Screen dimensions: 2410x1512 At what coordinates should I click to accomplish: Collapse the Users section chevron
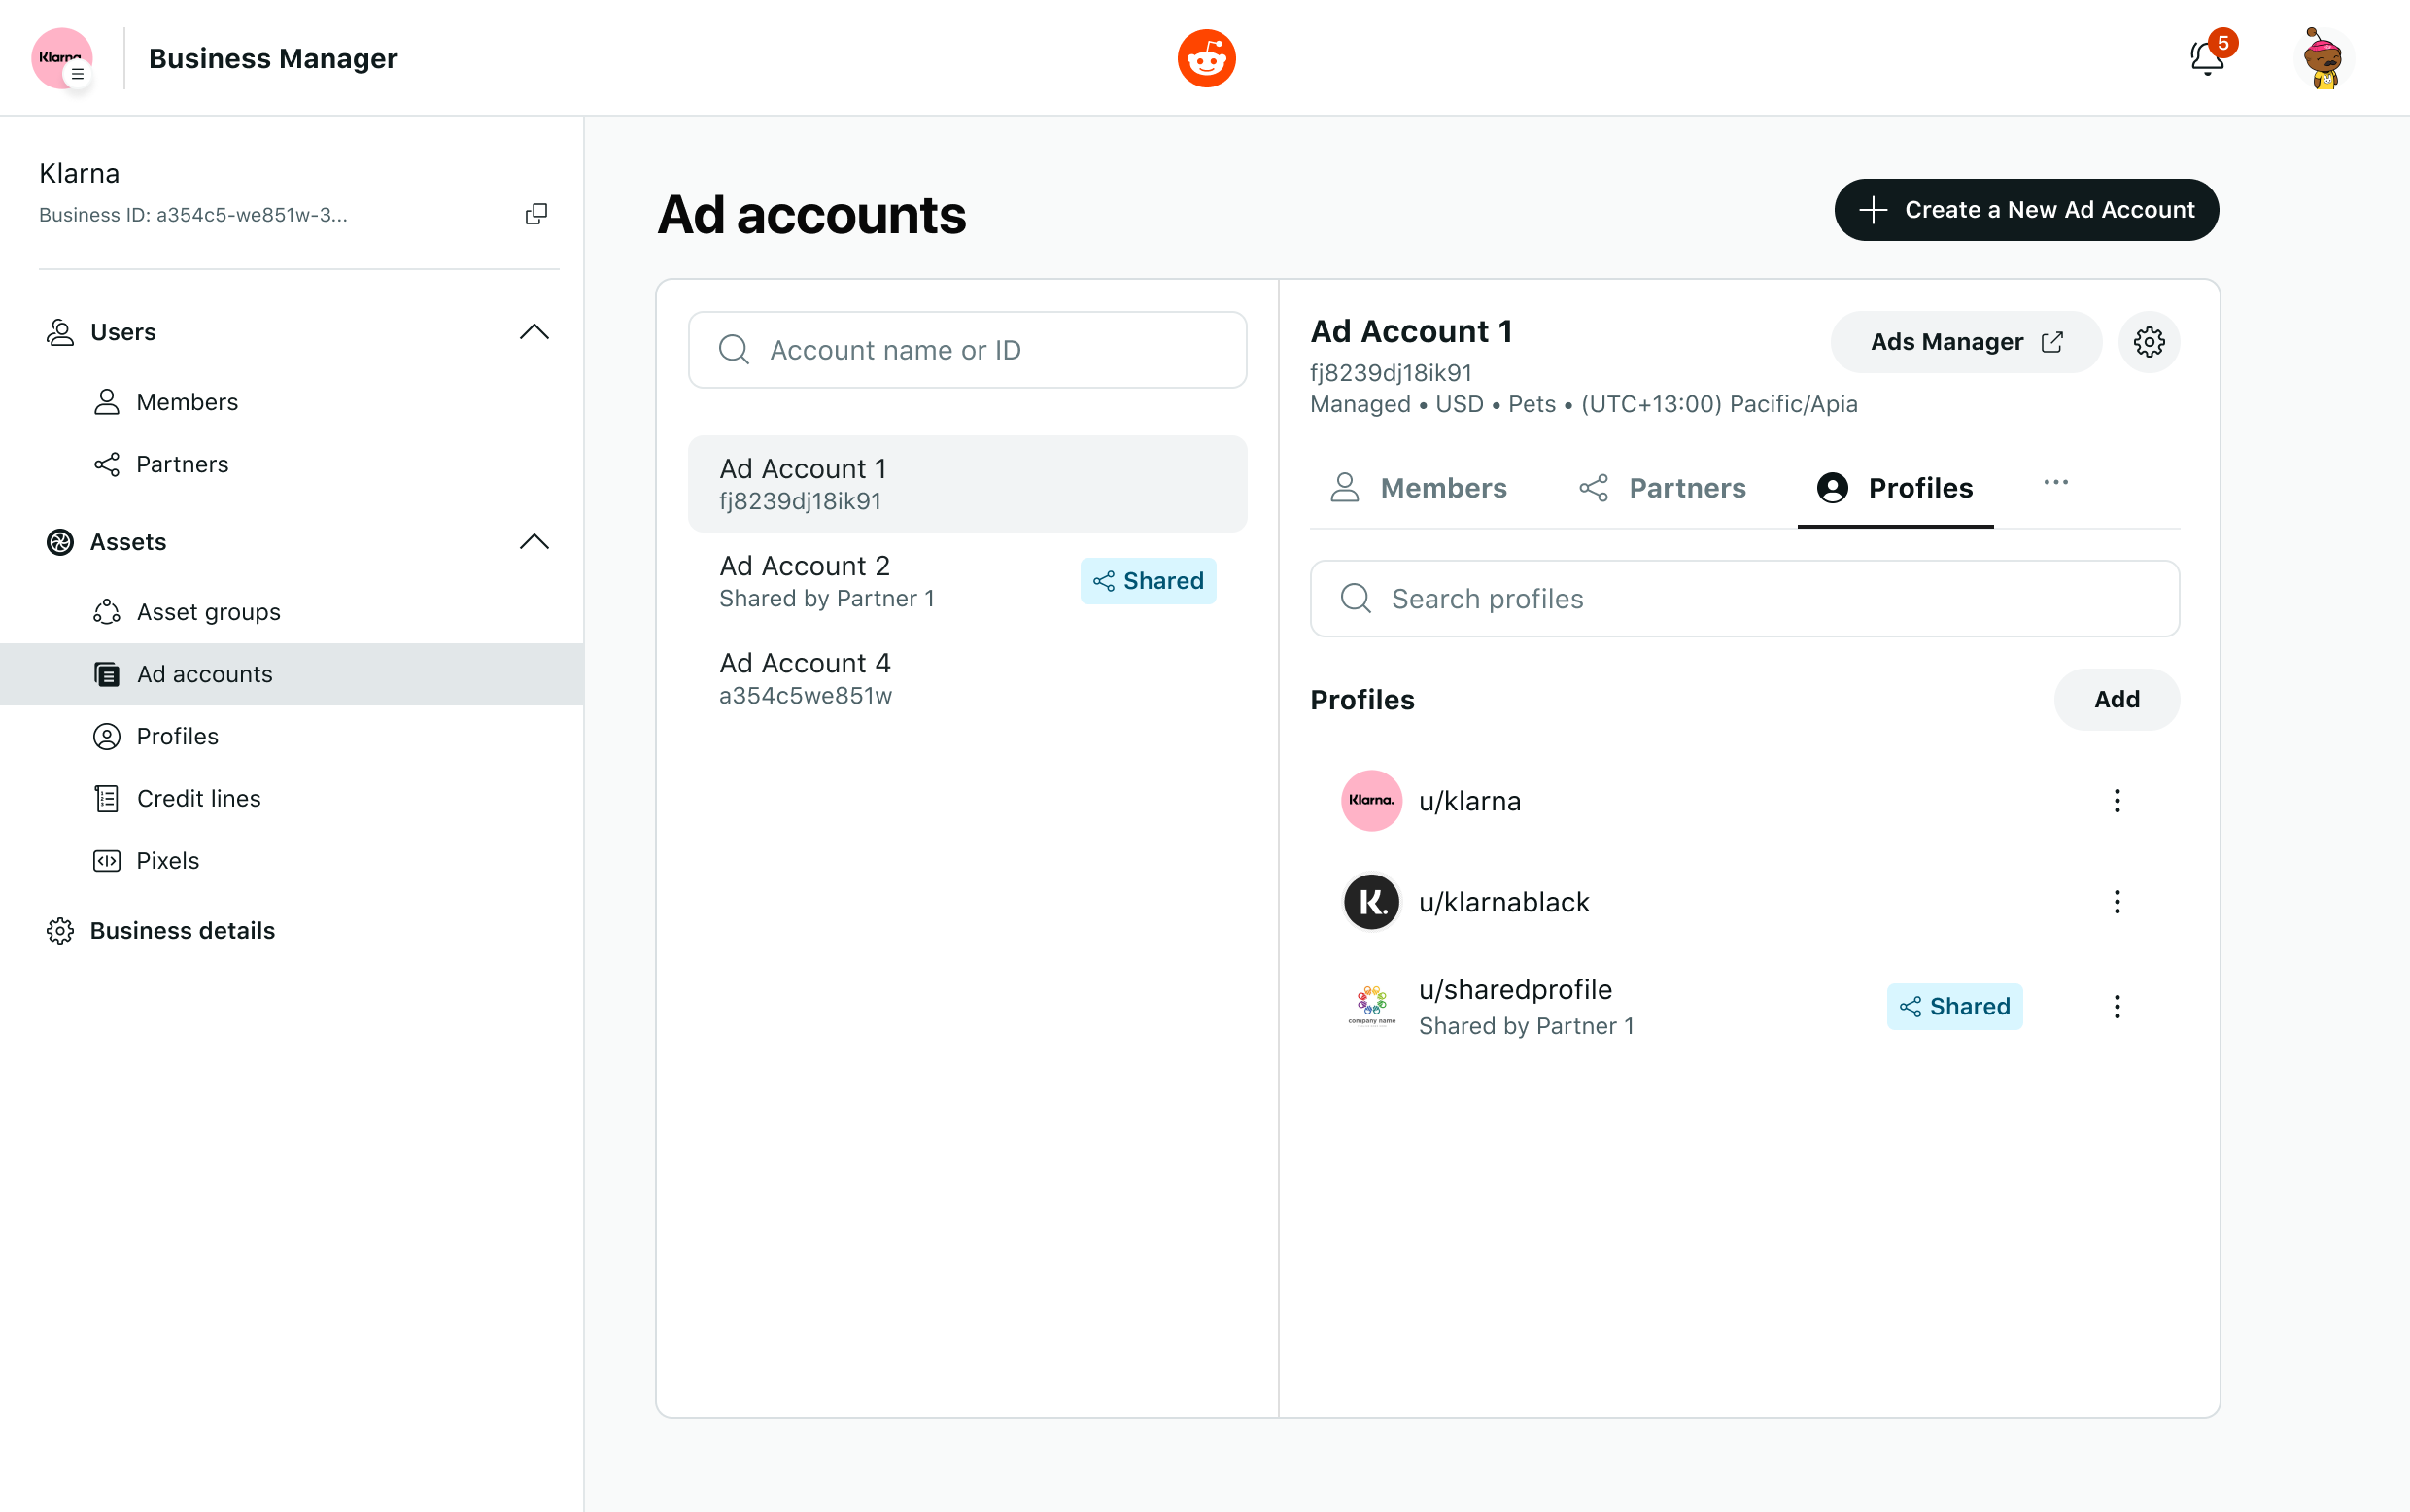pyautogui.click(x=534, y=332)
